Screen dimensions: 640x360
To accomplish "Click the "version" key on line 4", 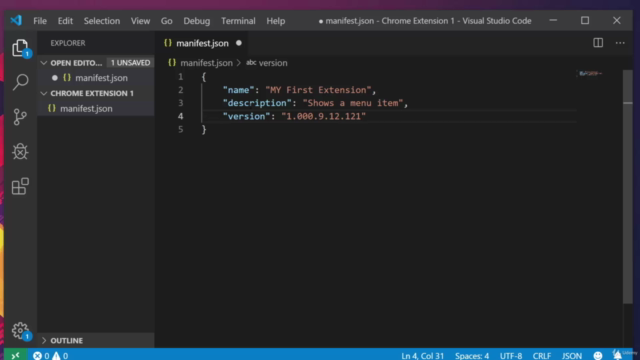I will click(x=247, y=116).
